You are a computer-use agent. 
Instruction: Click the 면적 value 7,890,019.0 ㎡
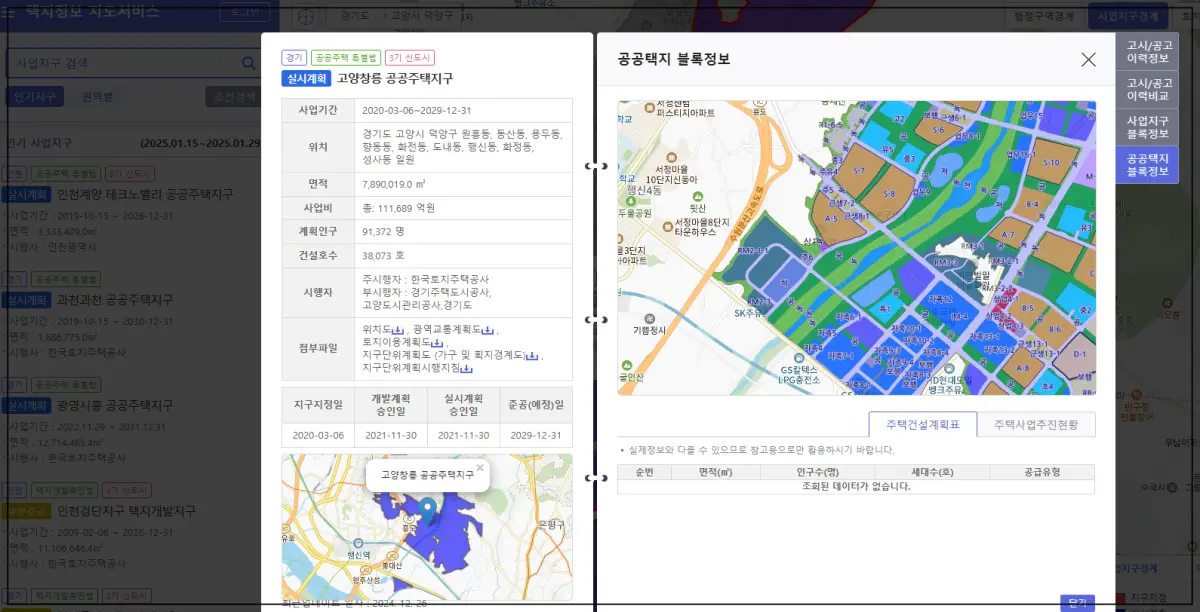394,185
